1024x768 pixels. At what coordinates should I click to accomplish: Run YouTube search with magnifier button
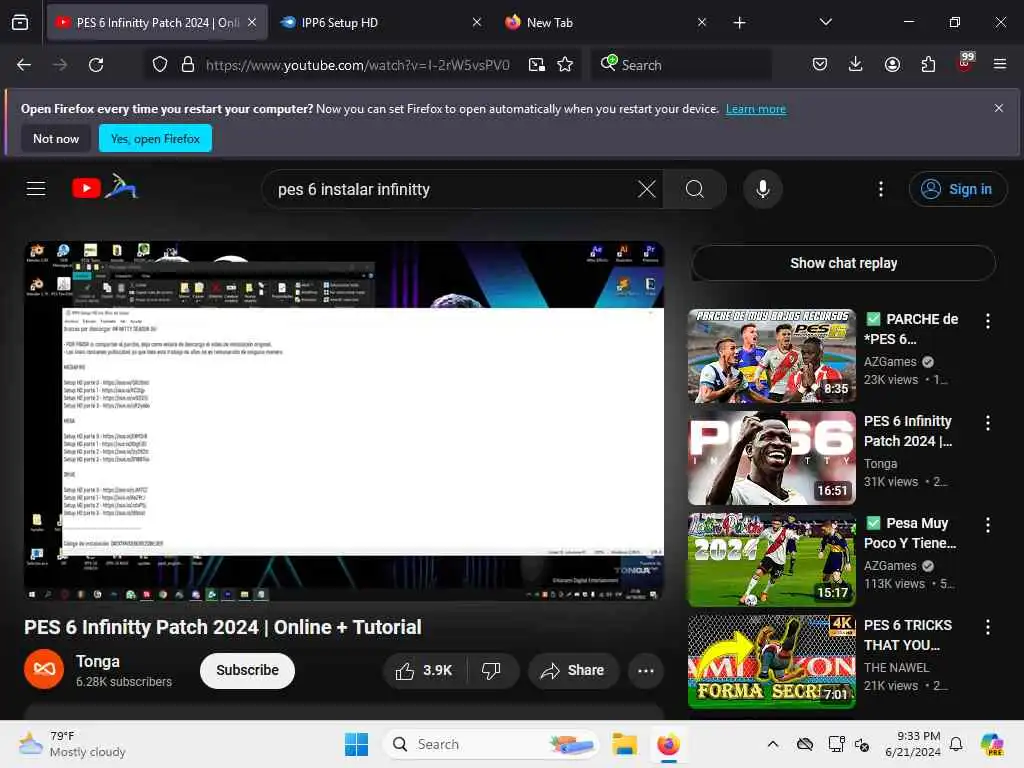pos(695,189)
